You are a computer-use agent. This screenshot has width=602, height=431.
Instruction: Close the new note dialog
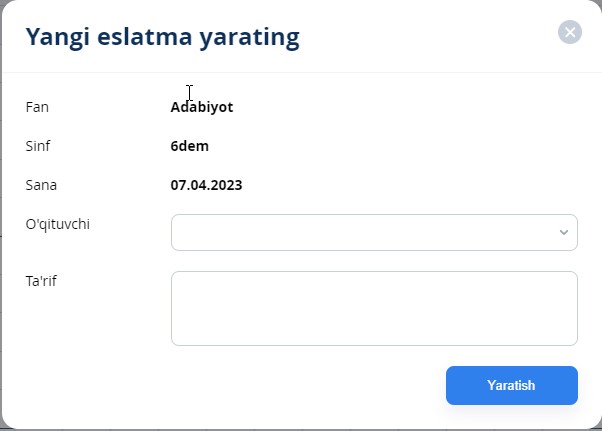click(x=570, y=32)
